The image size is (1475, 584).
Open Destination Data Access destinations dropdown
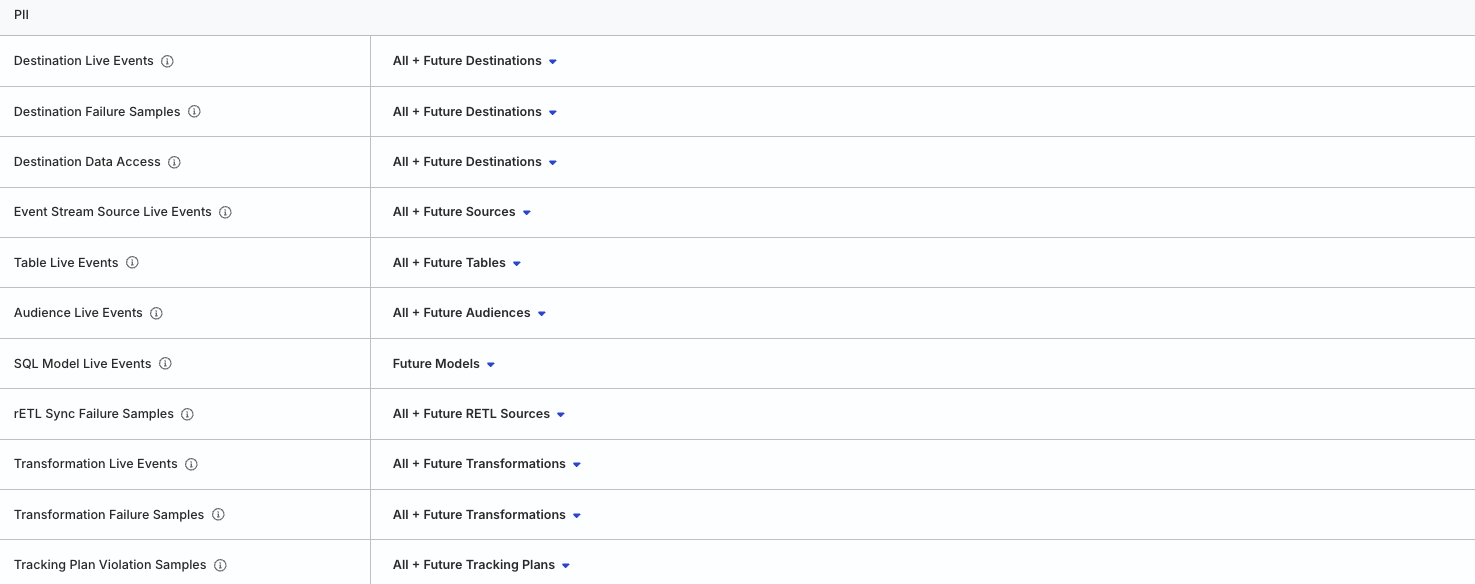coord(475,162)
